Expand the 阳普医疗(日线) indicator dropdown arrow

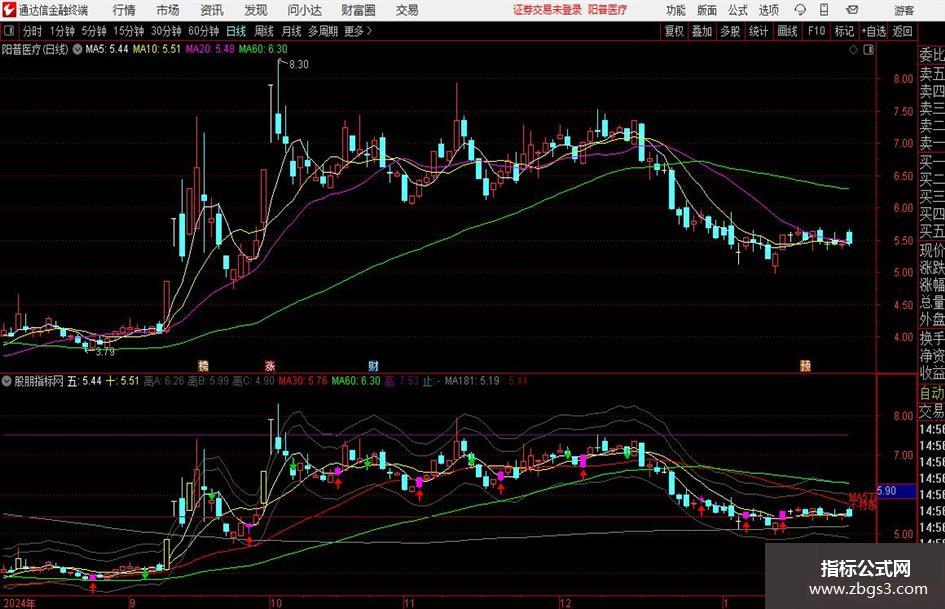click(x=77, y=49)
